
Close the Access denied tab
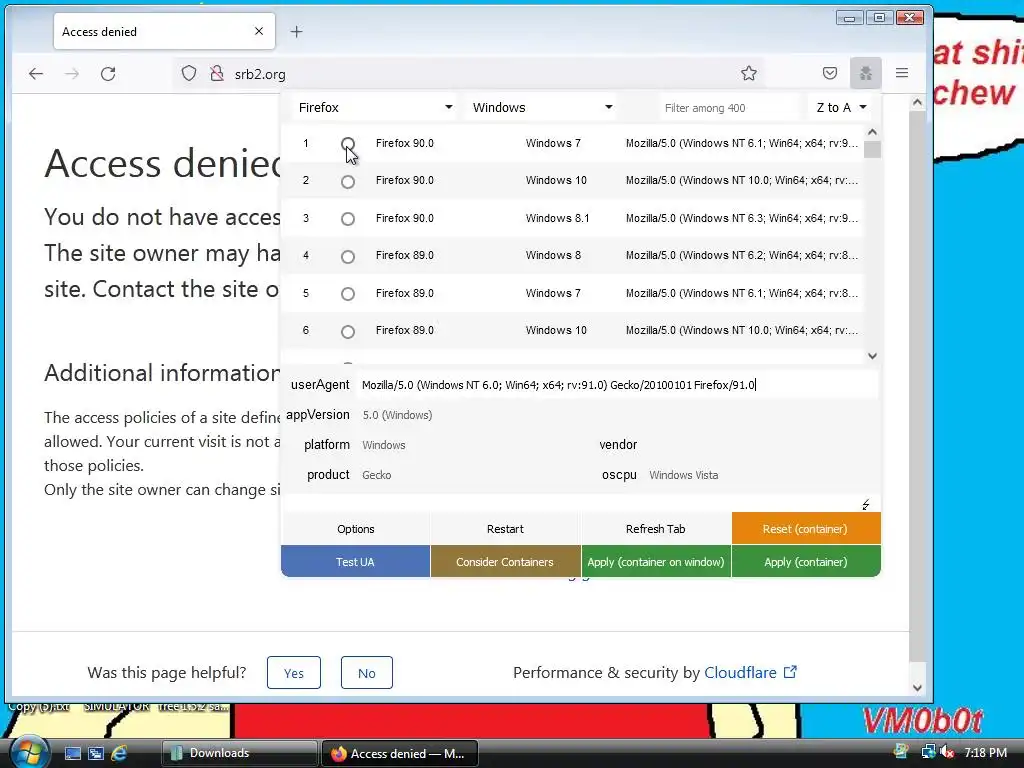pyautogui.click(x=259, y=31)
